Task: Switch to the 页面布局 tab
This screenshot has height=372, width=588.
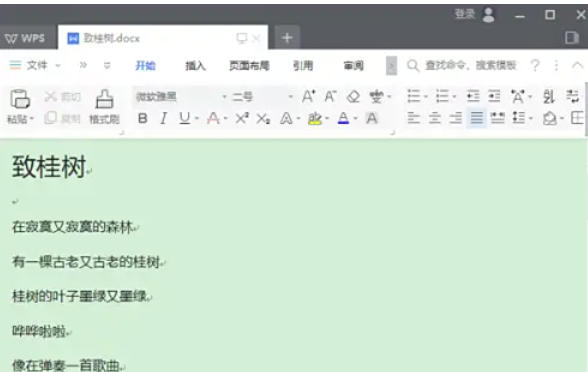Action: point(249,66)
